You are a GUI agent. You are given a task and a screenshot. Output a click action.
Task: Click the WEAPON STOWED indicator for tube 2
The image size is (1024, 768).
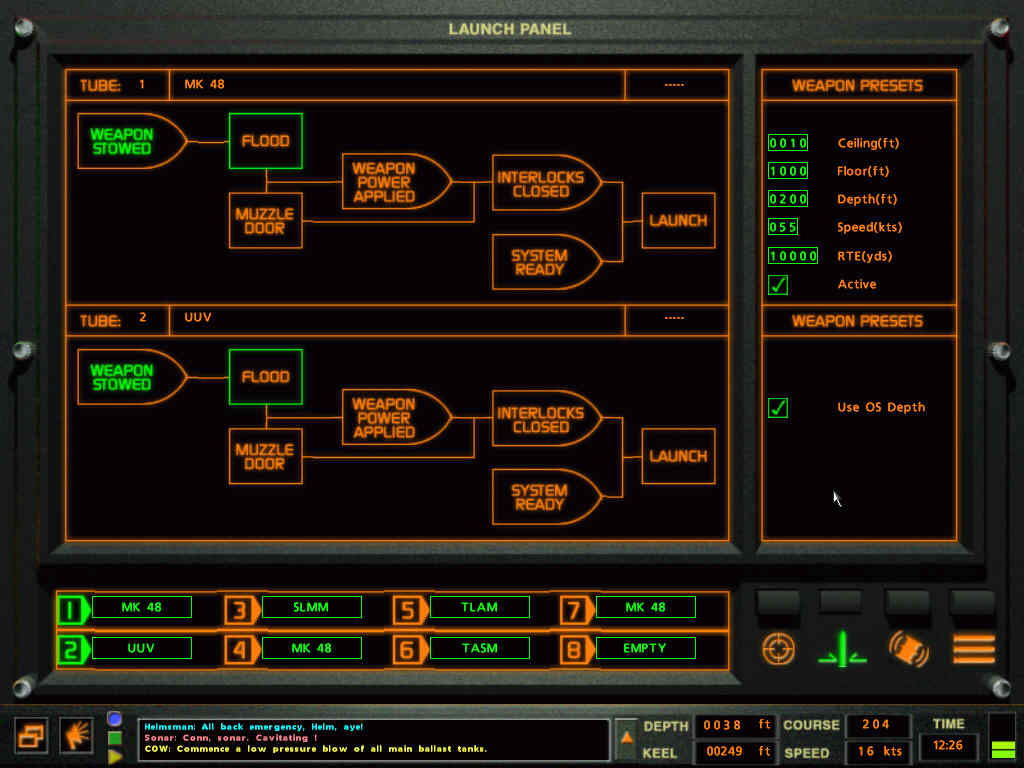tap(131, 377)
